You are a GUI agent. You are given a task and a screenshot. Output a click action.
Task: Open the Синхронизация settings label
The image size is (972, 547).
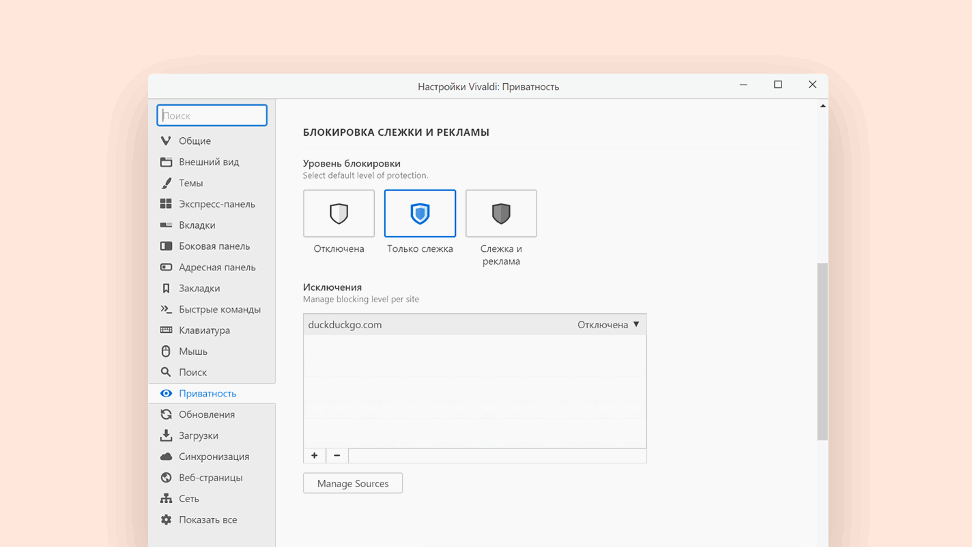pyautogui.click(x=214, y=456)
